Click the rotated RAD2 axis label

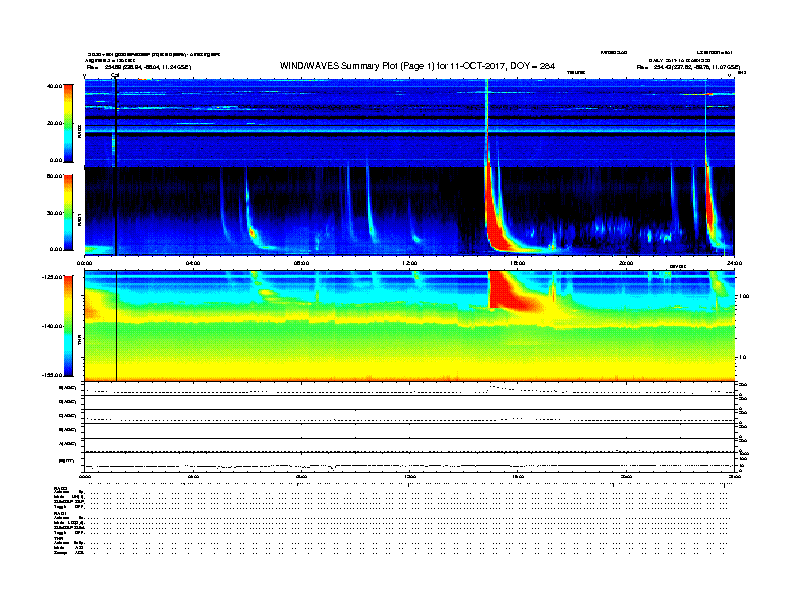[80, 132]
